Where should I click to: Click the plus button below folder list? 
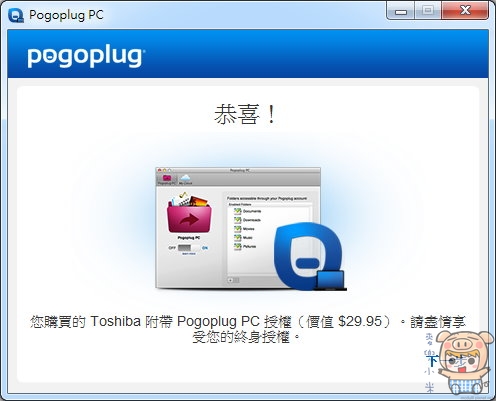coord(230,280)
